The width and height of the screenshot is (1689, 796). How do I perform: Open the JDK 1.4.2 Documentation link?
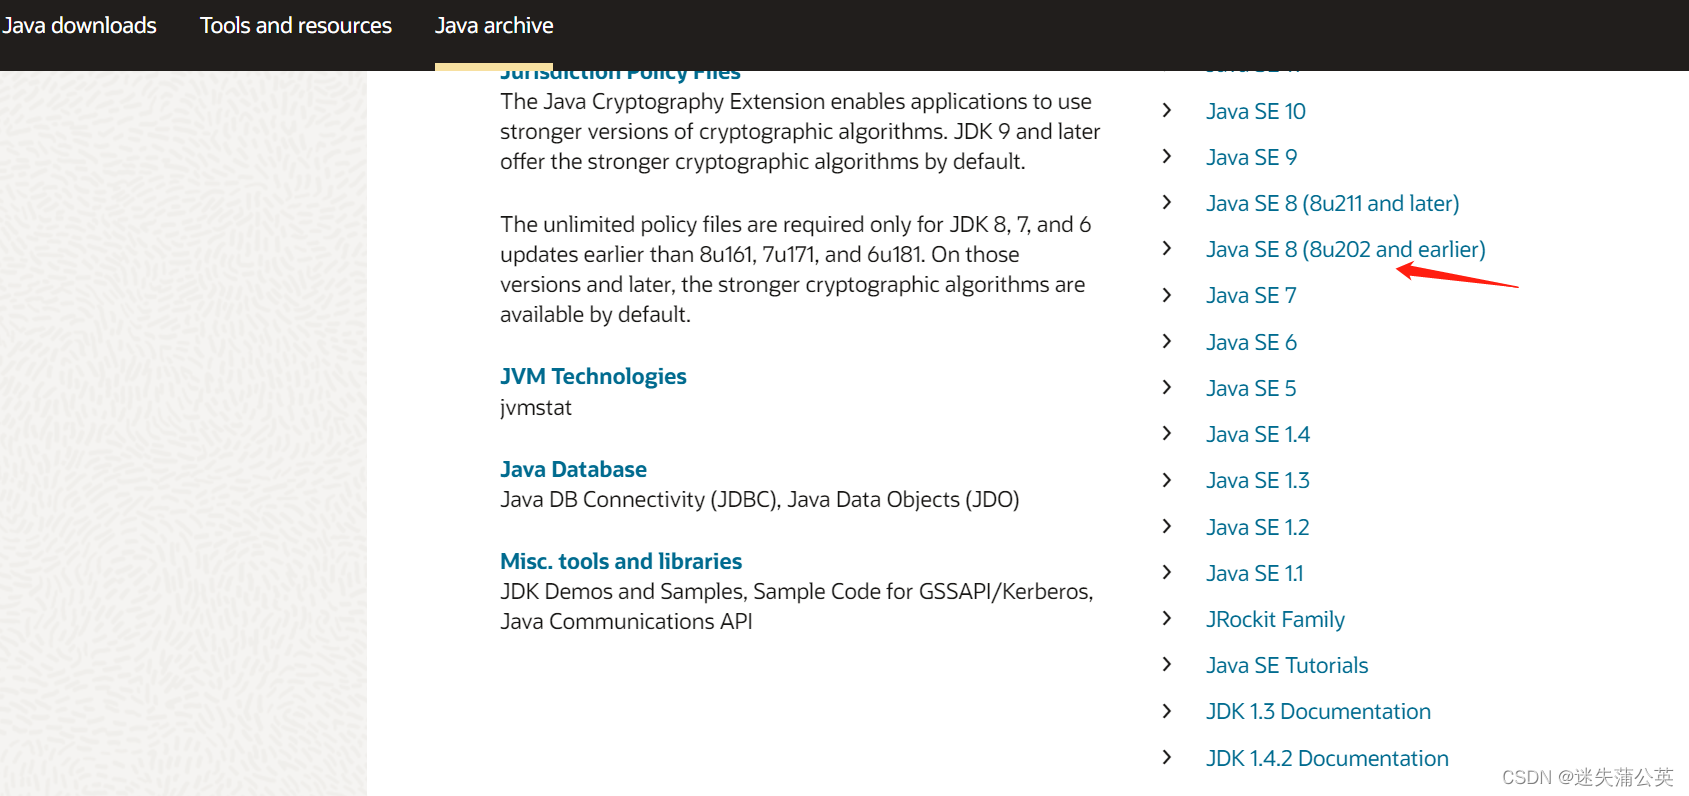pyautogui.click(x=1327, y=758)
